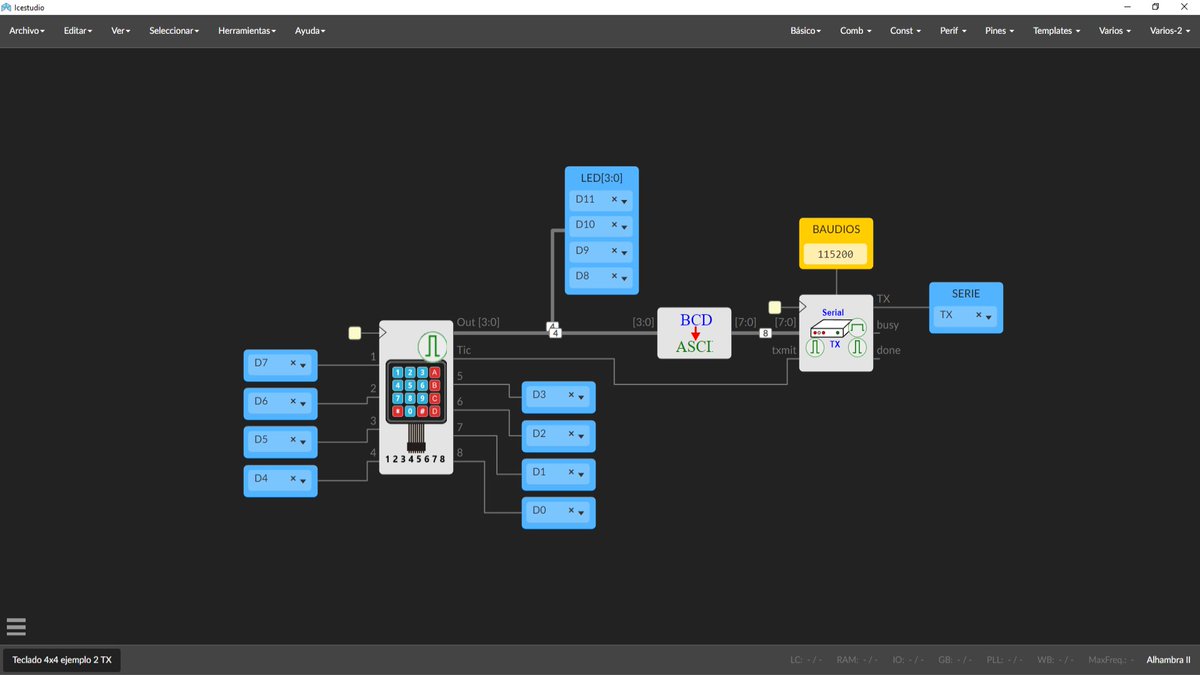Open the Herramientas menu
Screen dimensions: 1200x675
click(247, 31)
